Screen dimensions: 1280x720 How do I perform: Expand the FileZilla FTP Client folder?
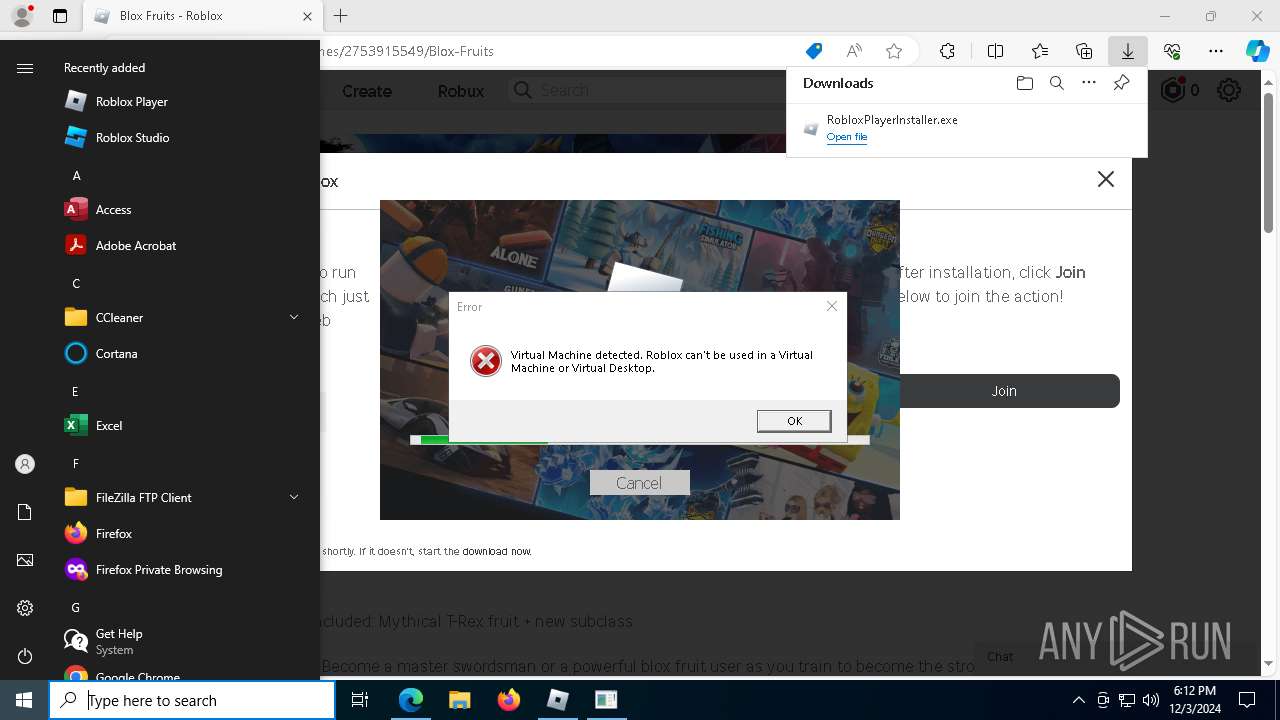(x=180, y=497)
